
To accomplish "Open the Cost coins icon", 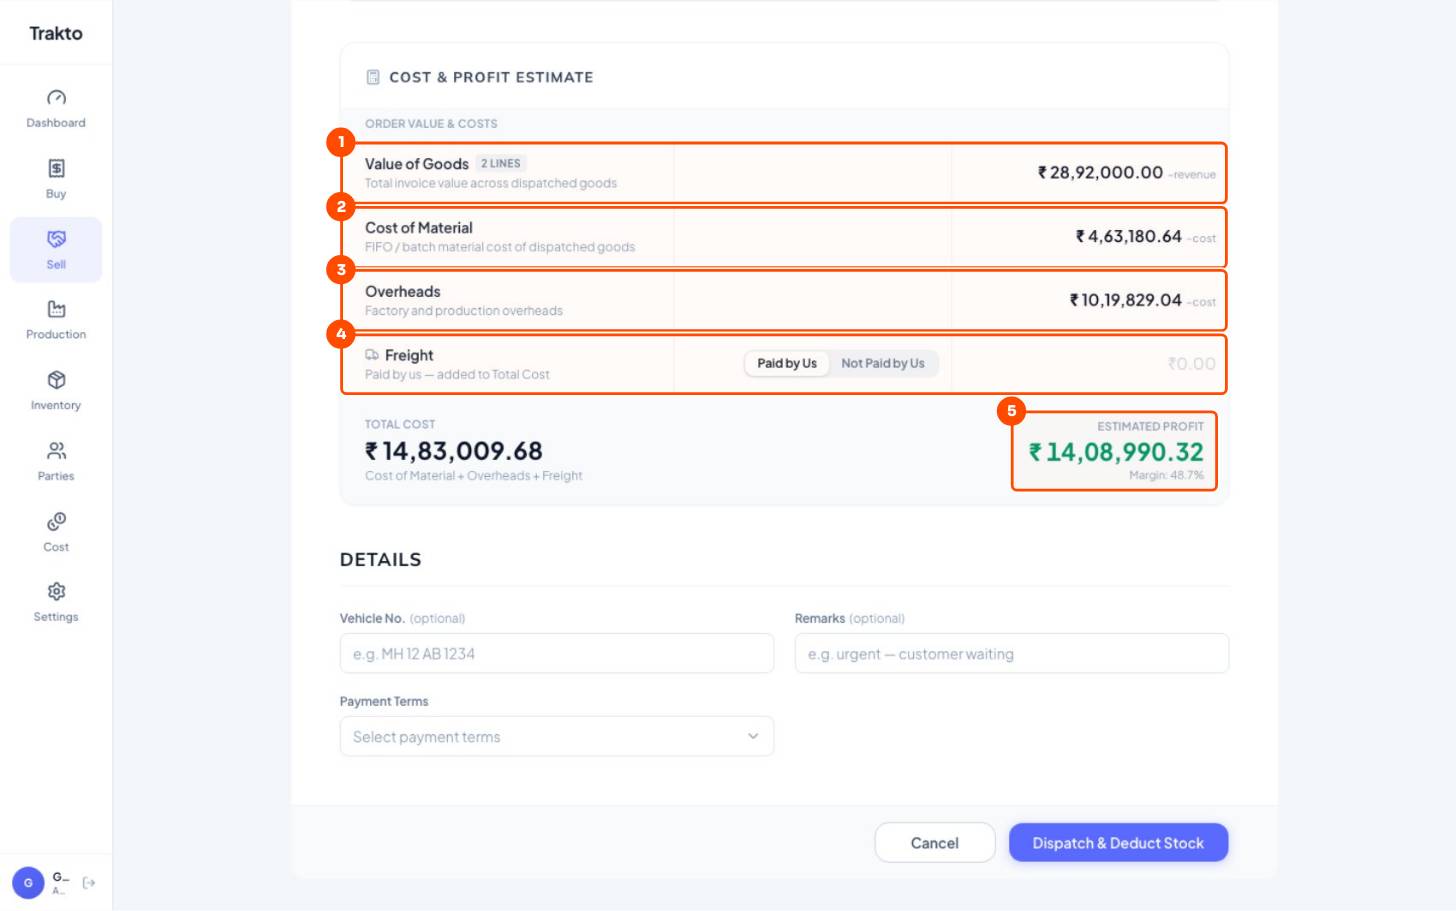I will pos(56,522).
